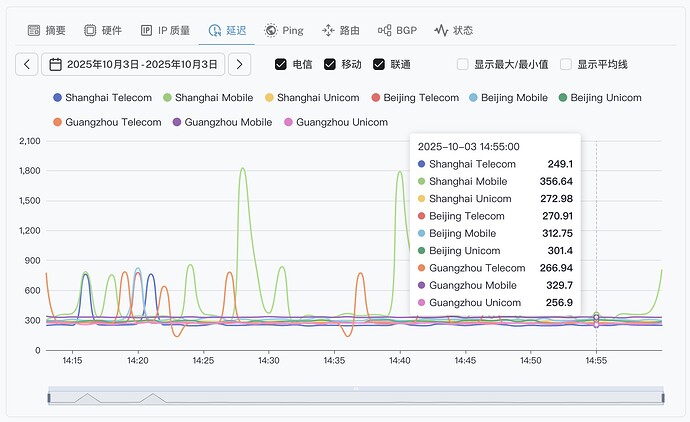This screenshot has height=422, width=690.
Task: Toggle Beijing Telecom legend series
Action: tap(415, 98)
